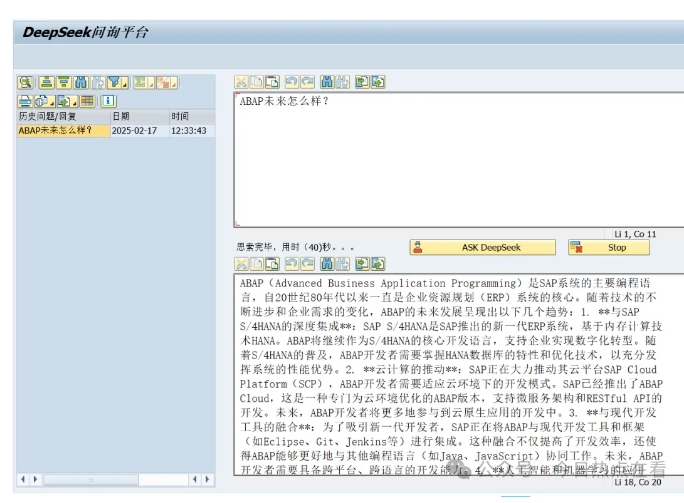Redo in the question editor toolbar

[x=307, y=82]
